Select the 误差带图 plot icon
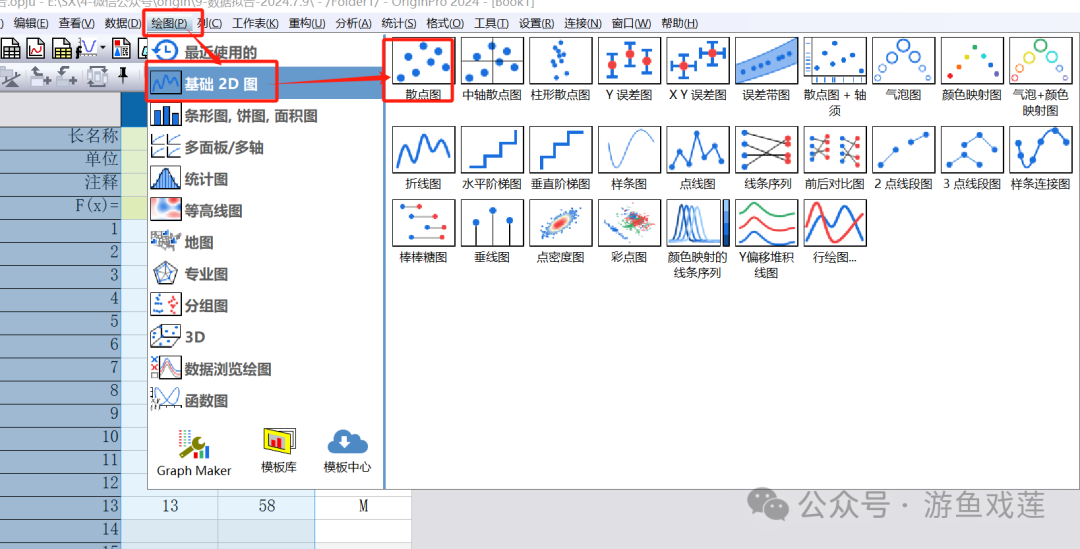Viewport: 1080px width, 549px height. pyautogui.click(x=766, y=61)
